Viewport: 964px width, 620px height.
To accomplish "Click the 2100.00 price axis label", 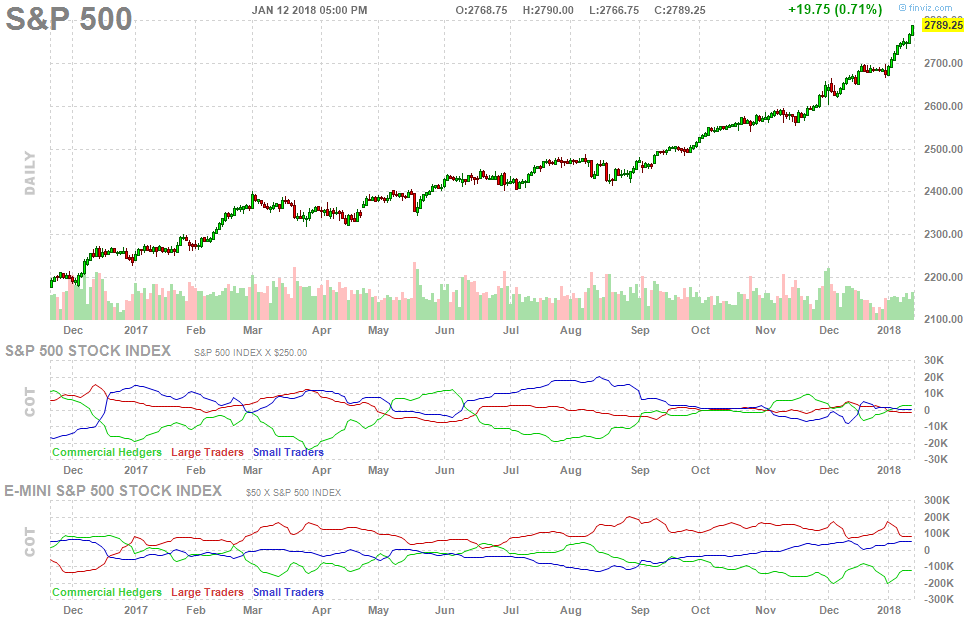I will [943, 319].
